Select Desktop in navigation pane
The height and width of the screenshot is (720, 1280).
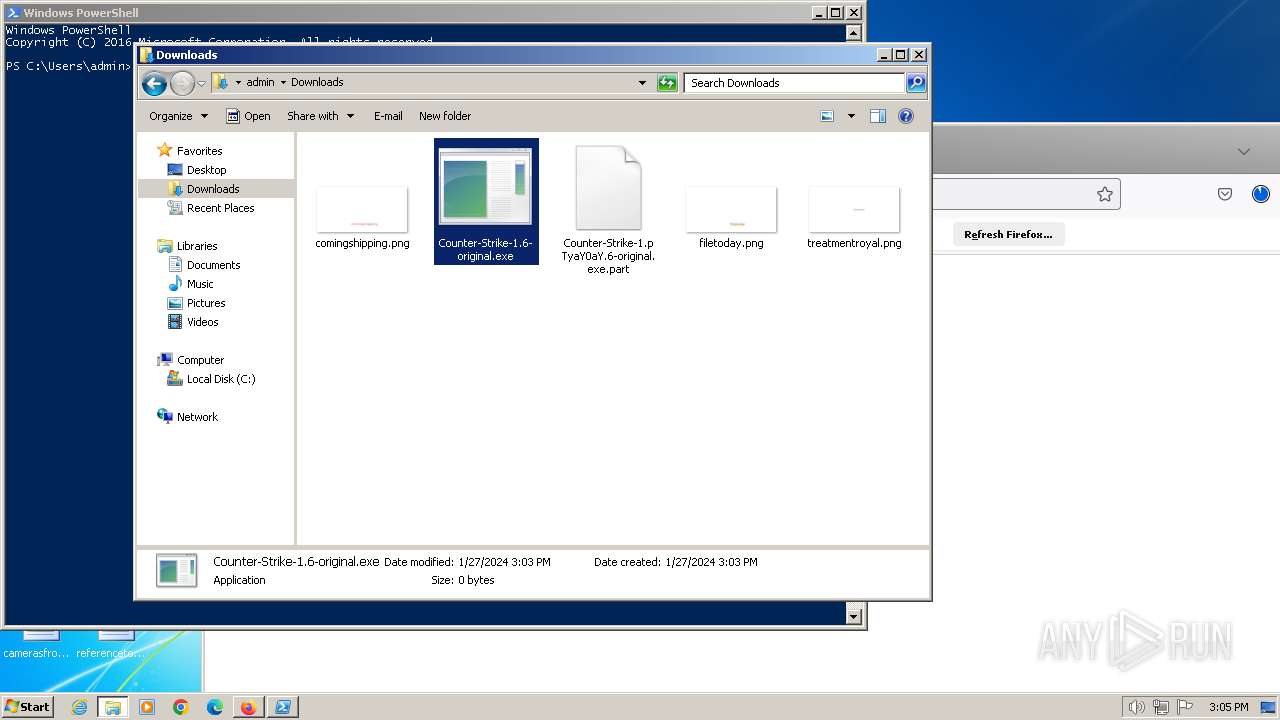point(196,170)
